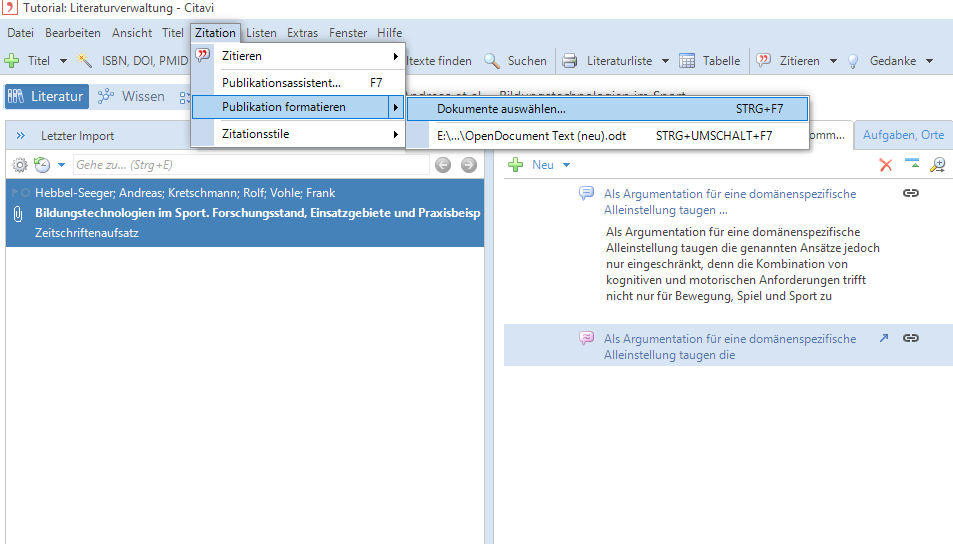Open the Extras menu
This screenshot has height=544, width=953.
click(303, 33)
